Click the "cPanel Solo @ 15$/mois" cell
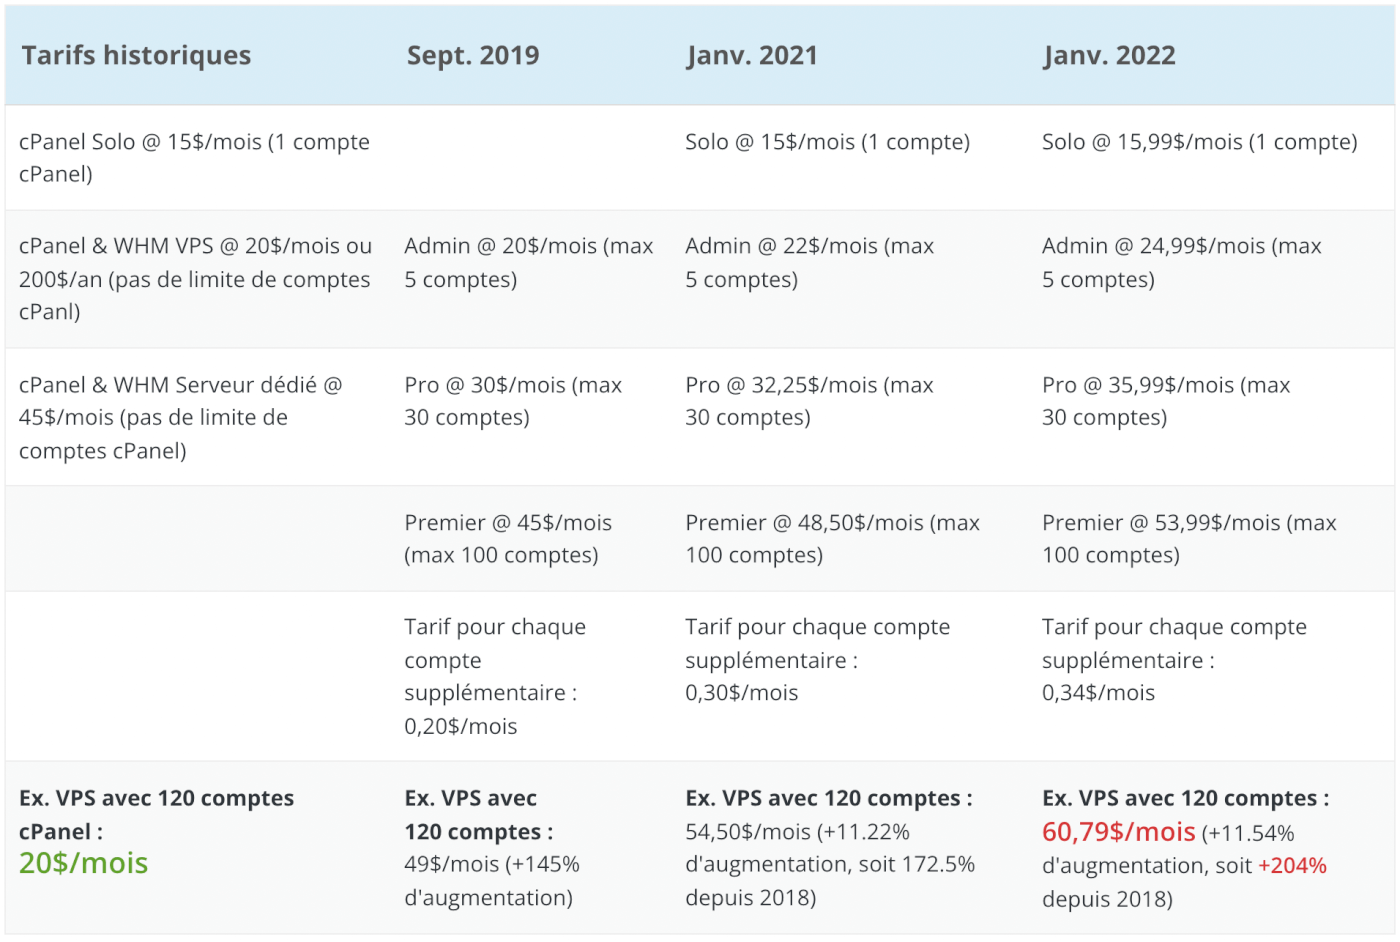The height and width of the screenshot is (942, 1400). point(194,158)
